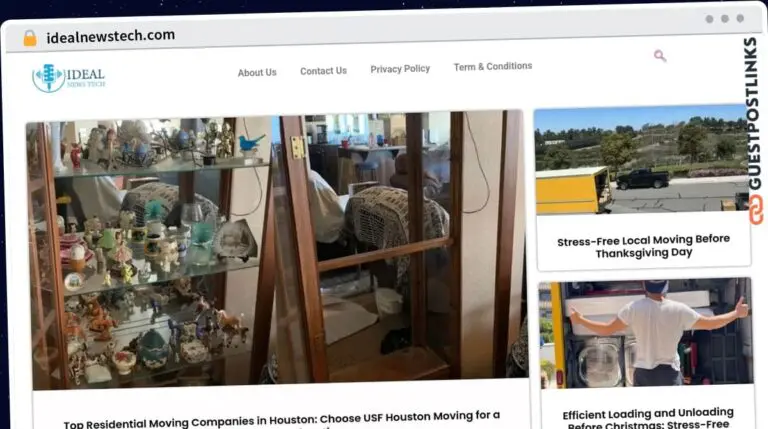Open the About Us page
Viewport: 768px width, 429px height.
click(257, 72)
